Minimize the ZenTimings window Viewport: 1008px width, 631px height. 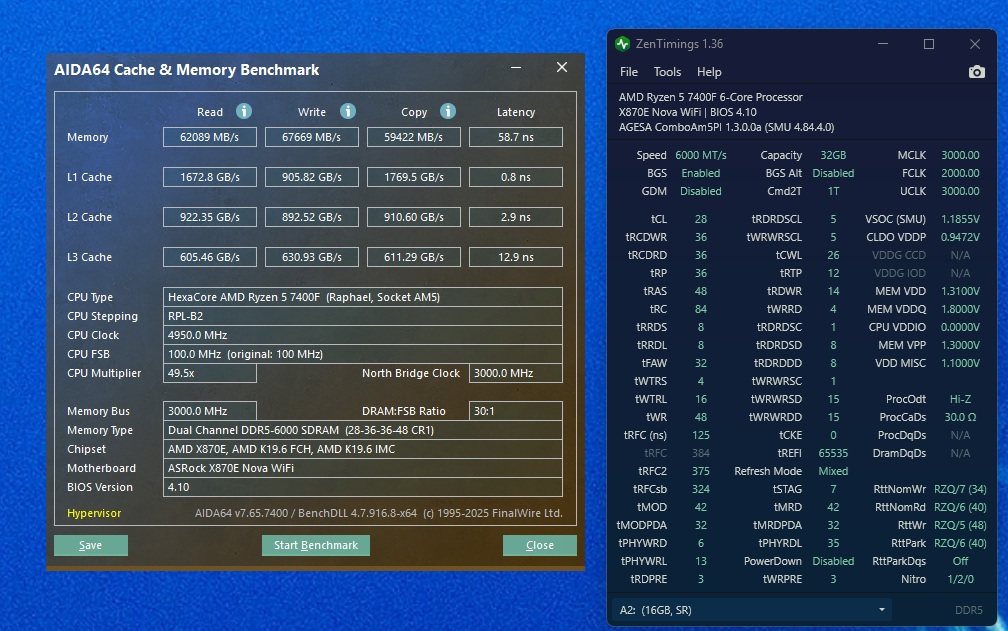pyautogui.click(x=883, y=44)
